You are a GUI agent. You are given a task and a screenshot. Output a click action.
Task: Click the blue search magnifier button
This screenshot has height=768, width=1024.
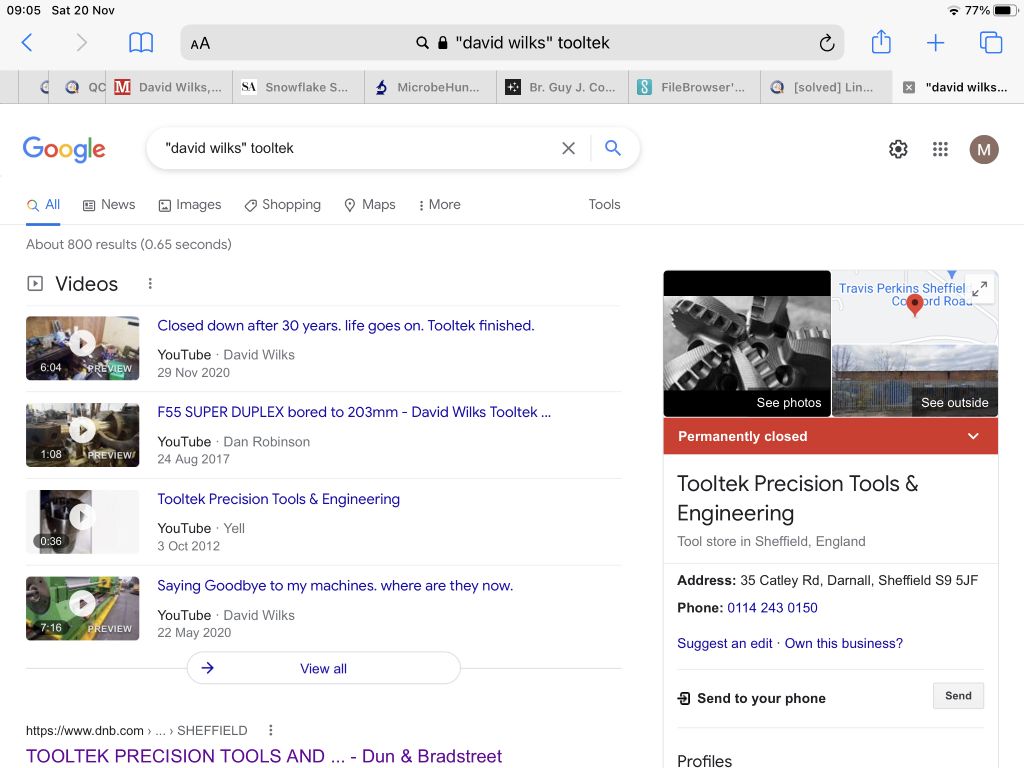(x=612, y=148)
